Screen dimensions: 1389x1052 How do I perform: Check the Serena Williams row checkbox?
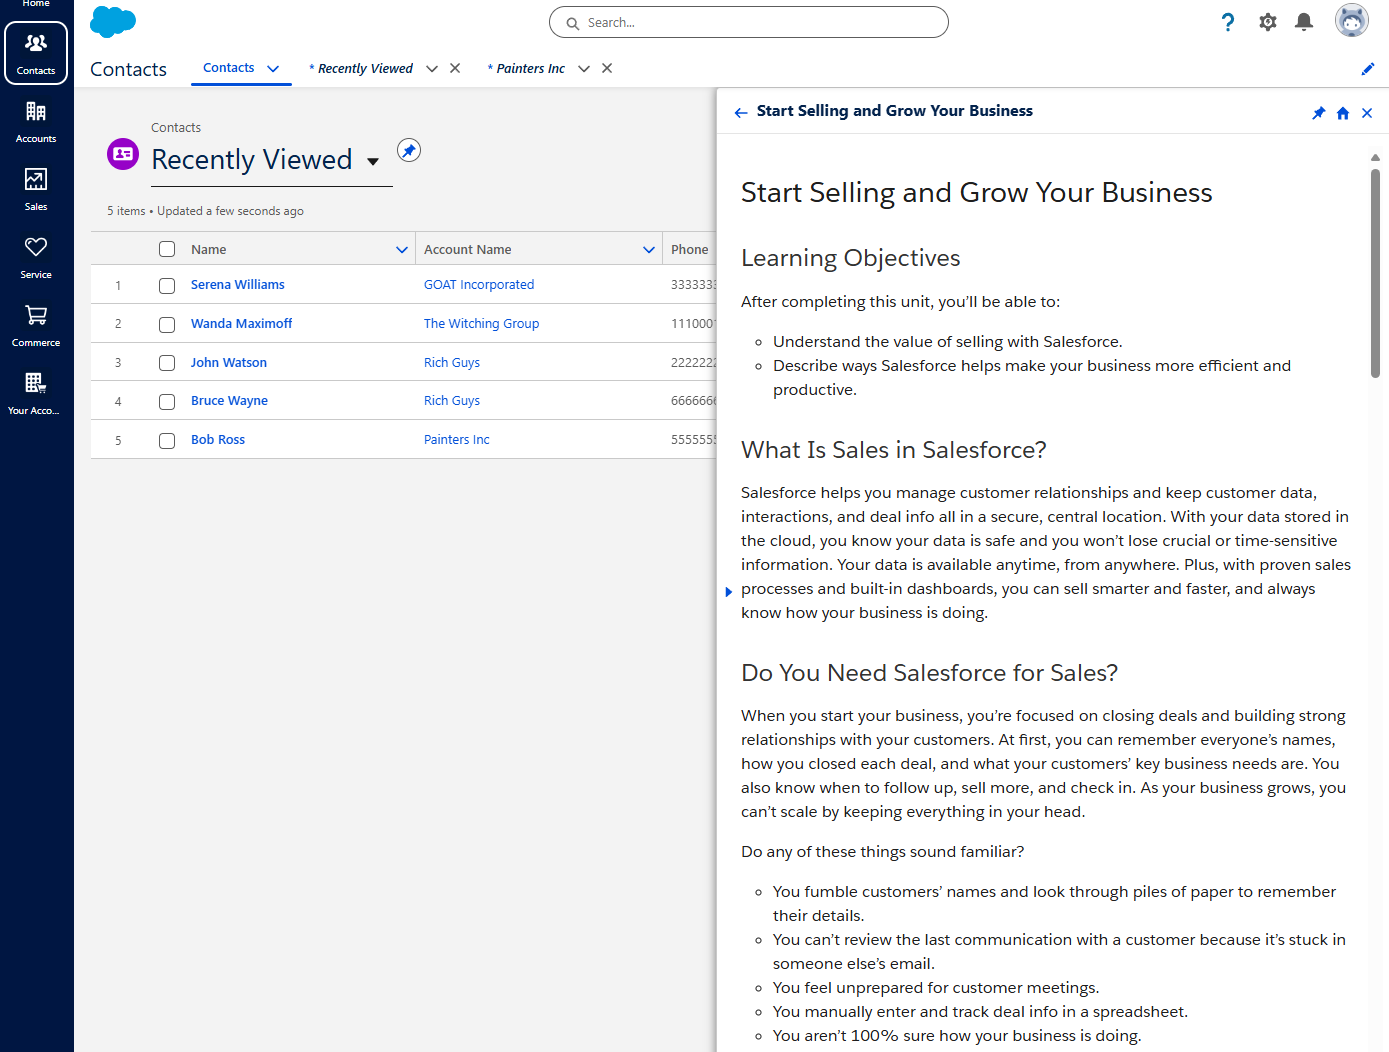pyautogui.click(x=166, y=285)
